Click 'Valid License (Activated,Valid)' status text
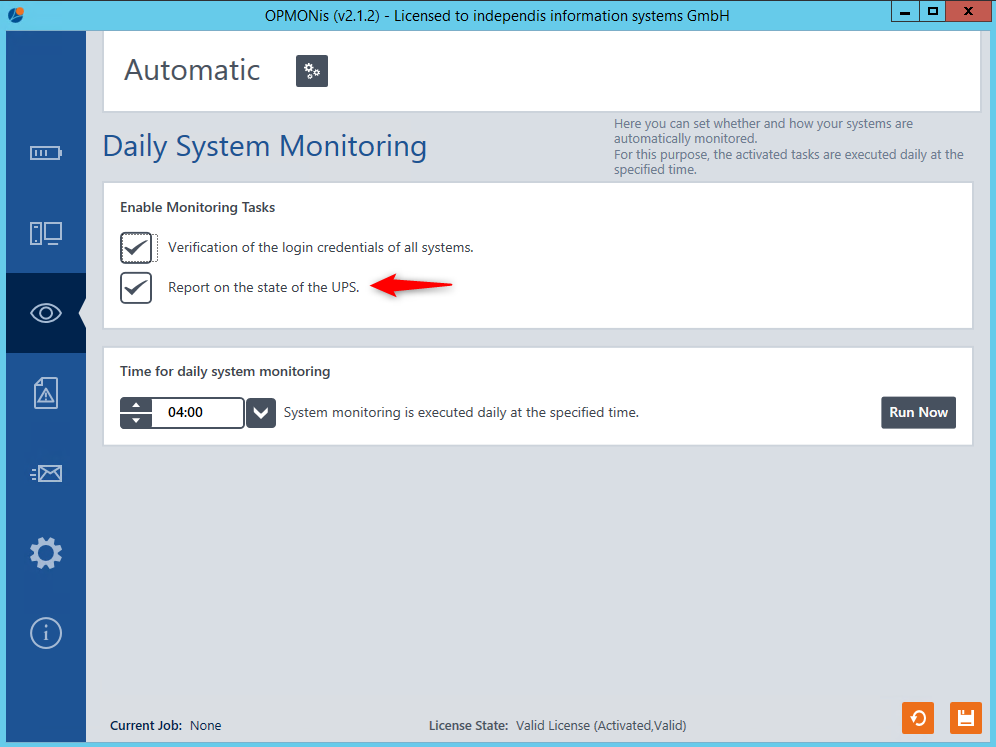The image size is (996, 747). coord(601,725)
